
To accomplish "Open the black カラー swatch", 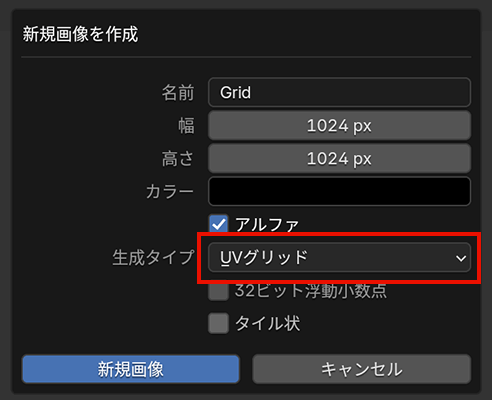I will click(339, 191).
